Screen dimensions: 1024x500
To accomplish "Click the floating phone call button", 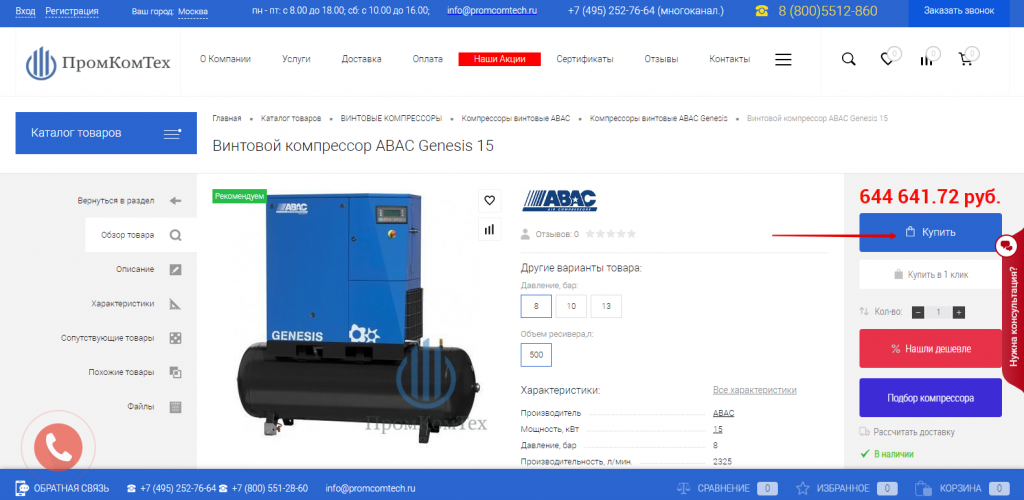I will (x=58, y=447).
